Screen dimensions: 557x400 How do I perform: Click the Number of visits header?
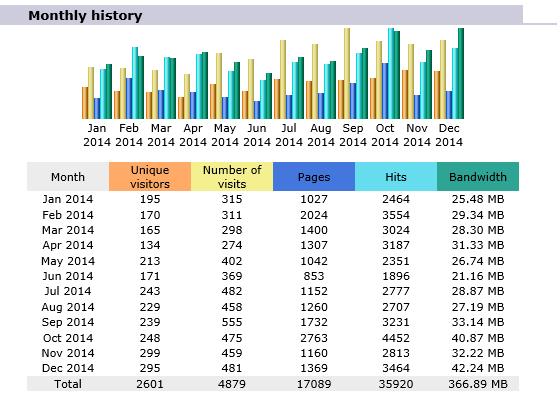coord(232,177)
